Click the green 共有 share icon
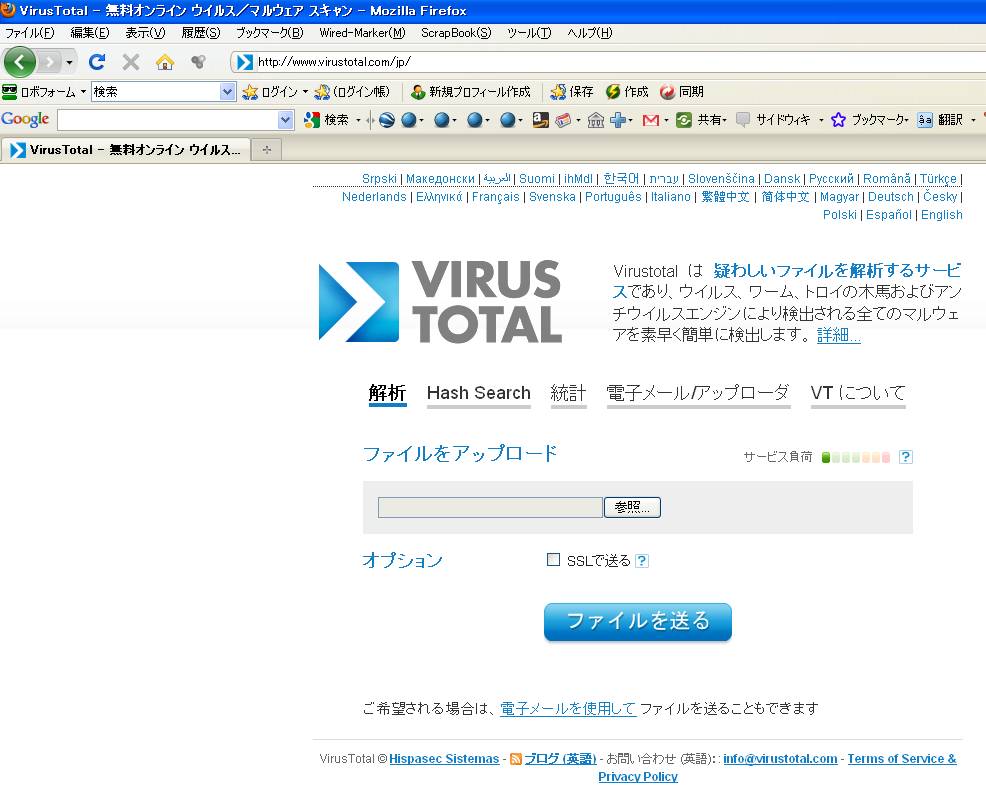The width and height of the screenshot is (986, 796). point(684,119)
